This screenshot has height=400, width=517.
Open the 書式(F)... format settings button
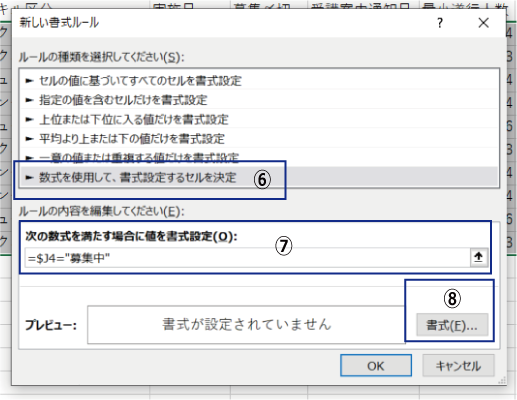[452, 325]
